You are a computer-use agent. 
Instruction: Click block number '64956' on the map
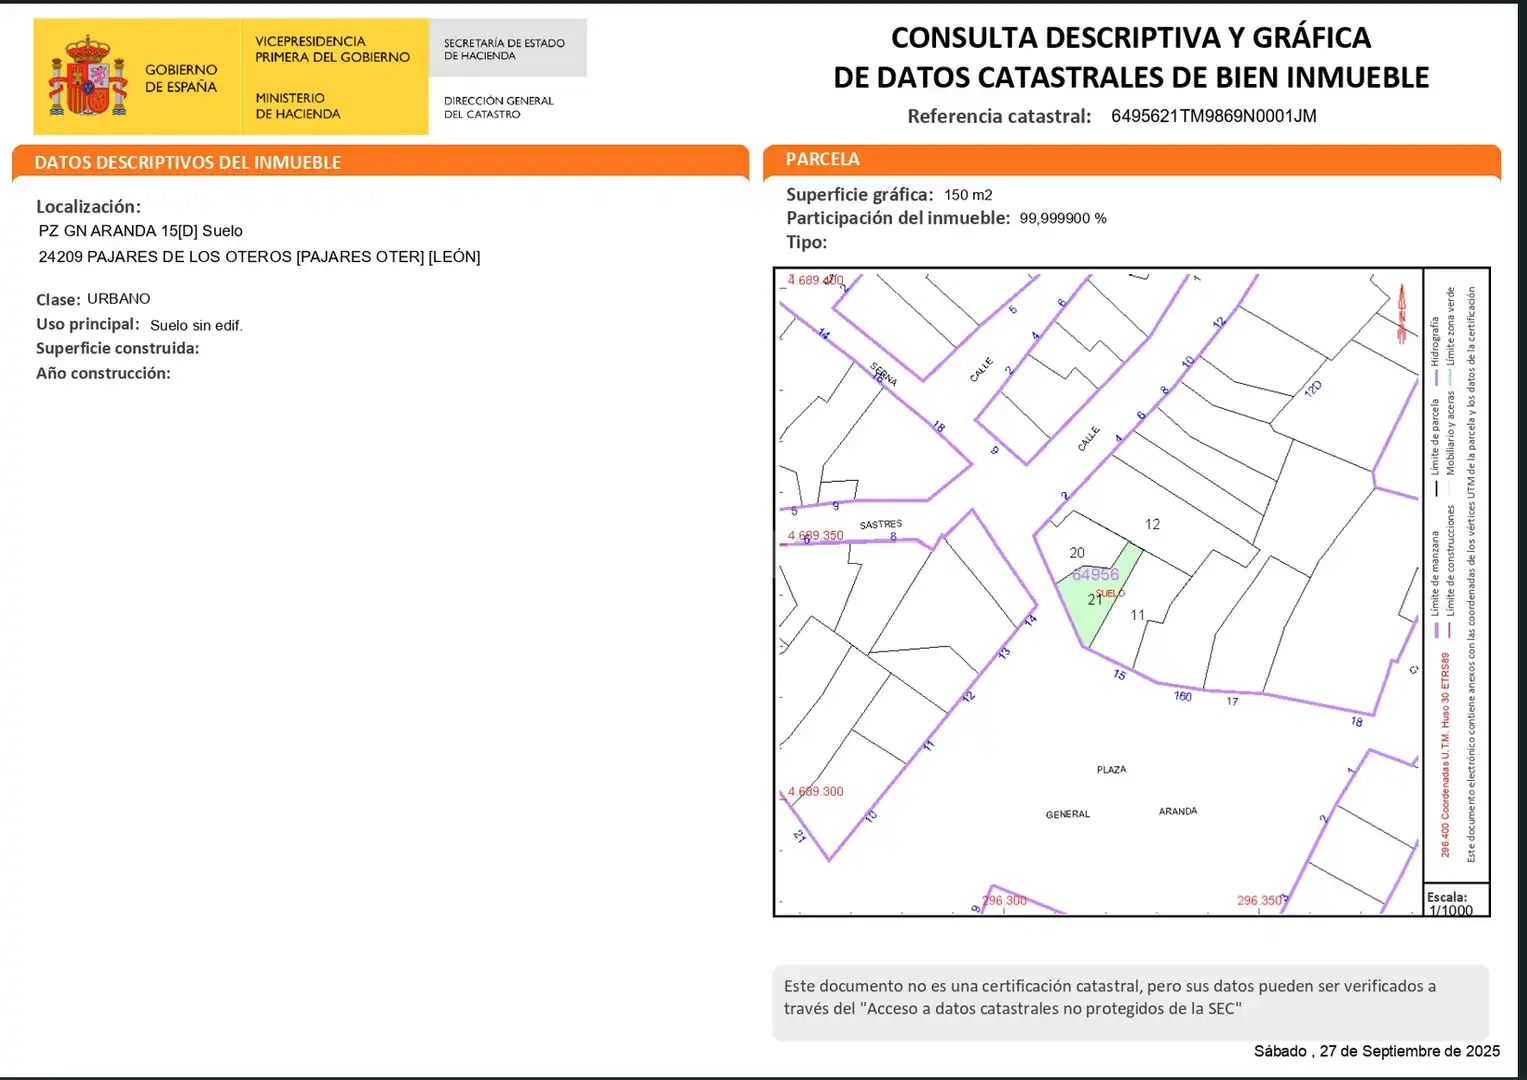tap(1095, 574)
